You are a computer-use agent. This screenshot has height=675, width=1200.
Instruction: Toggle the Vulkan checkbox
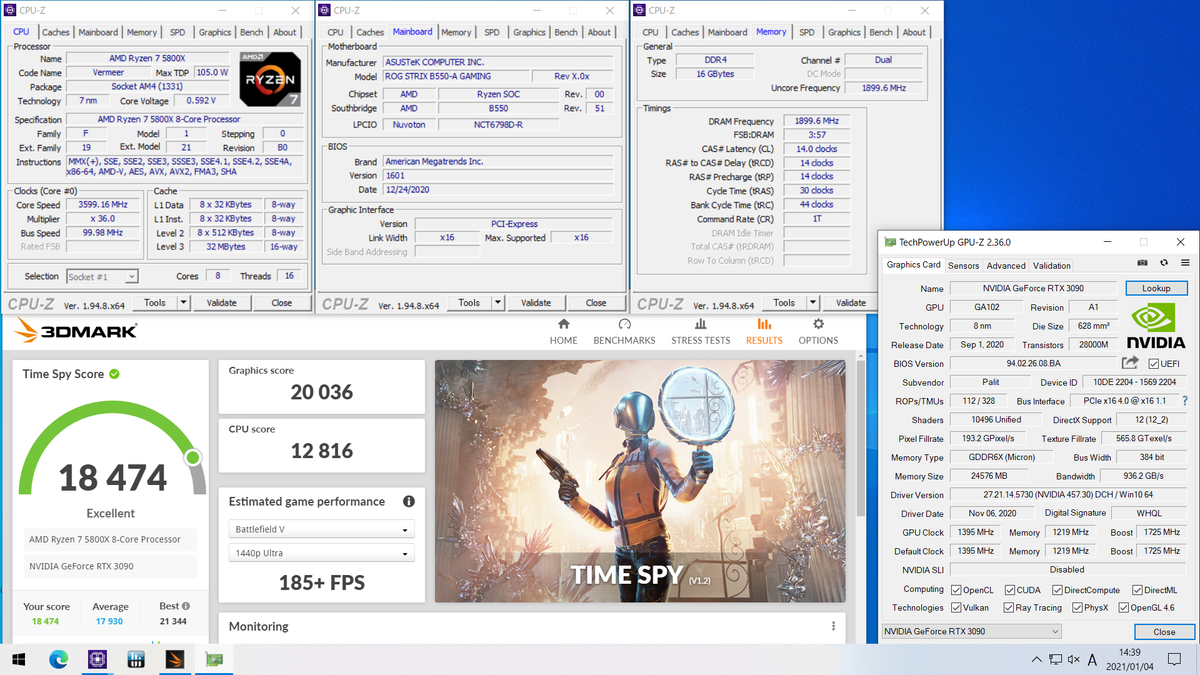(957, 607)
